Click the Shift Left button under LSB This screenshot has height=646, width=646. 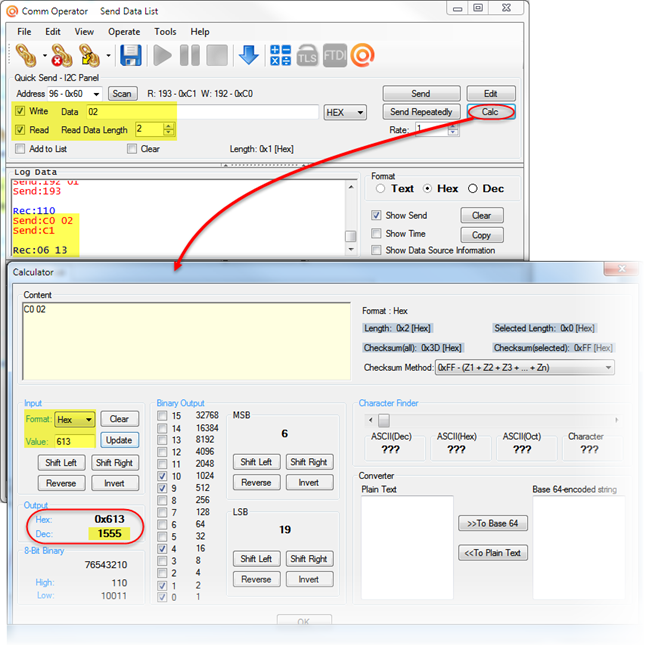256,559
